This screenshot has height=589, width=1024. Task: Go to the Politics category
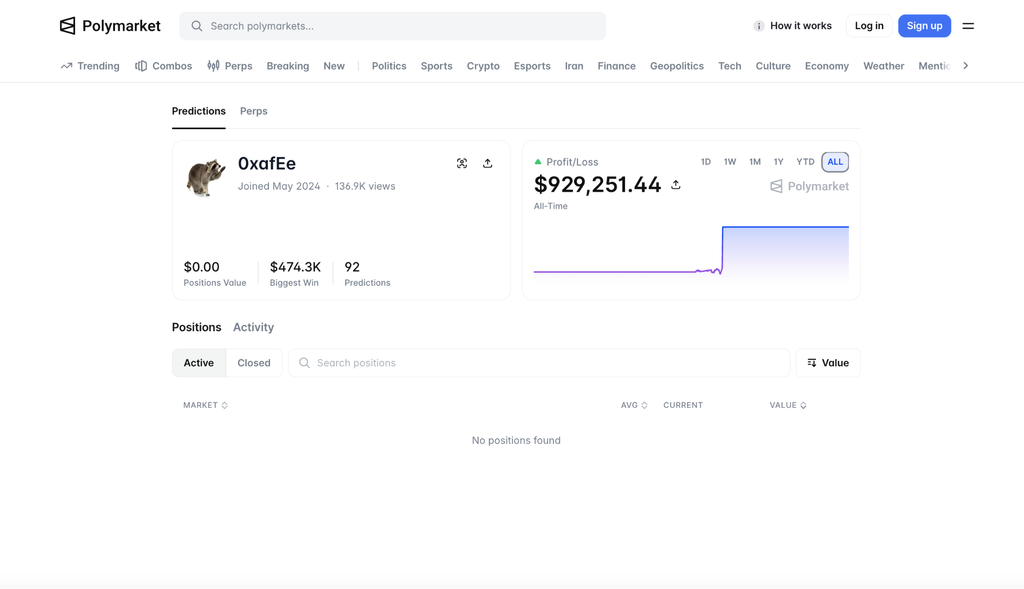pyautogui.click(x=389, y=66)
